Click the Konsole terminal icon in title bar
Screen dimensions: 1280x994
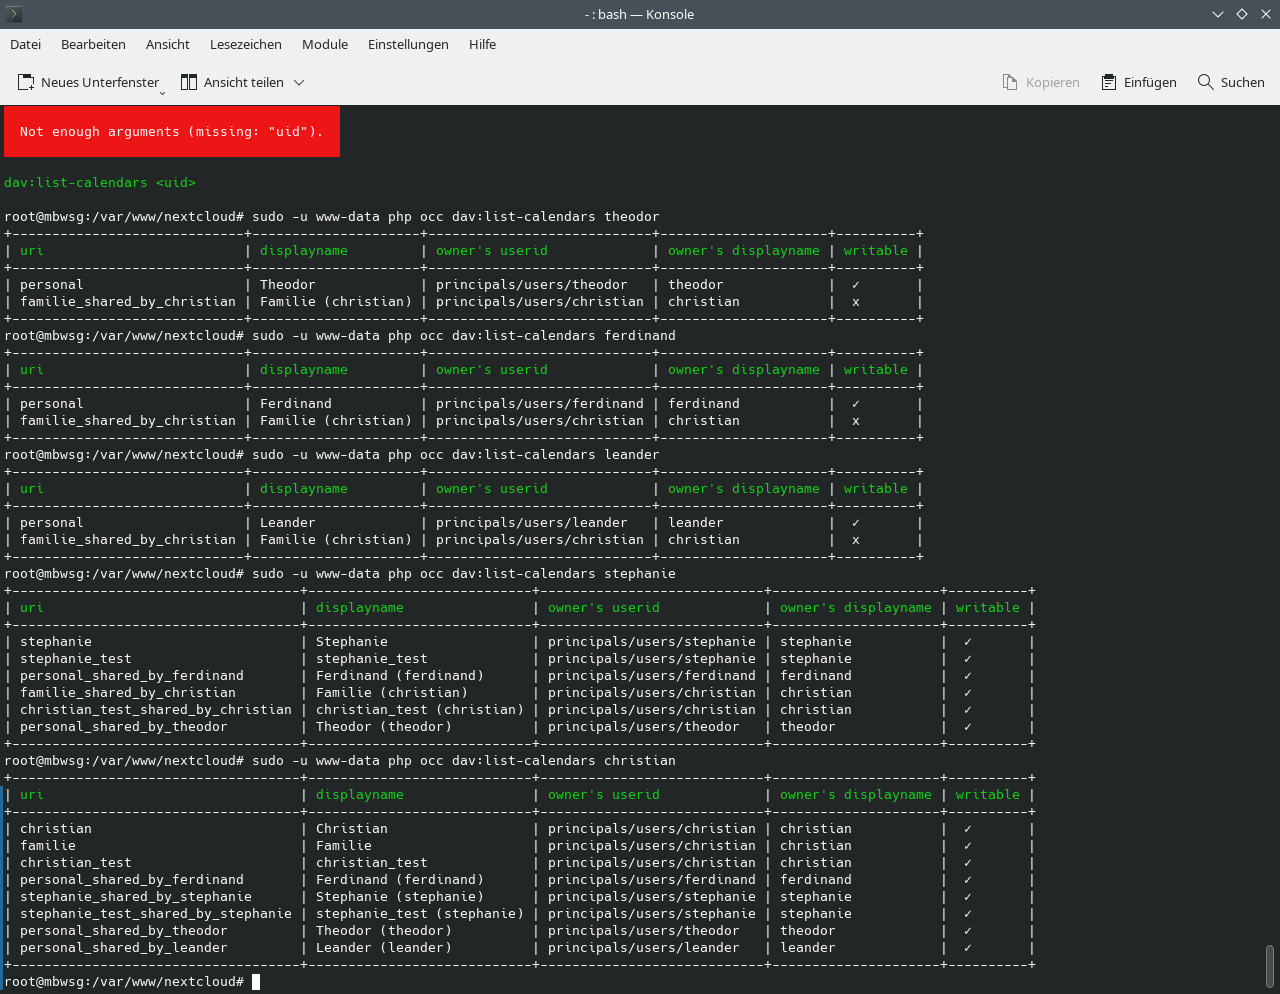click(x=14, y=14)
